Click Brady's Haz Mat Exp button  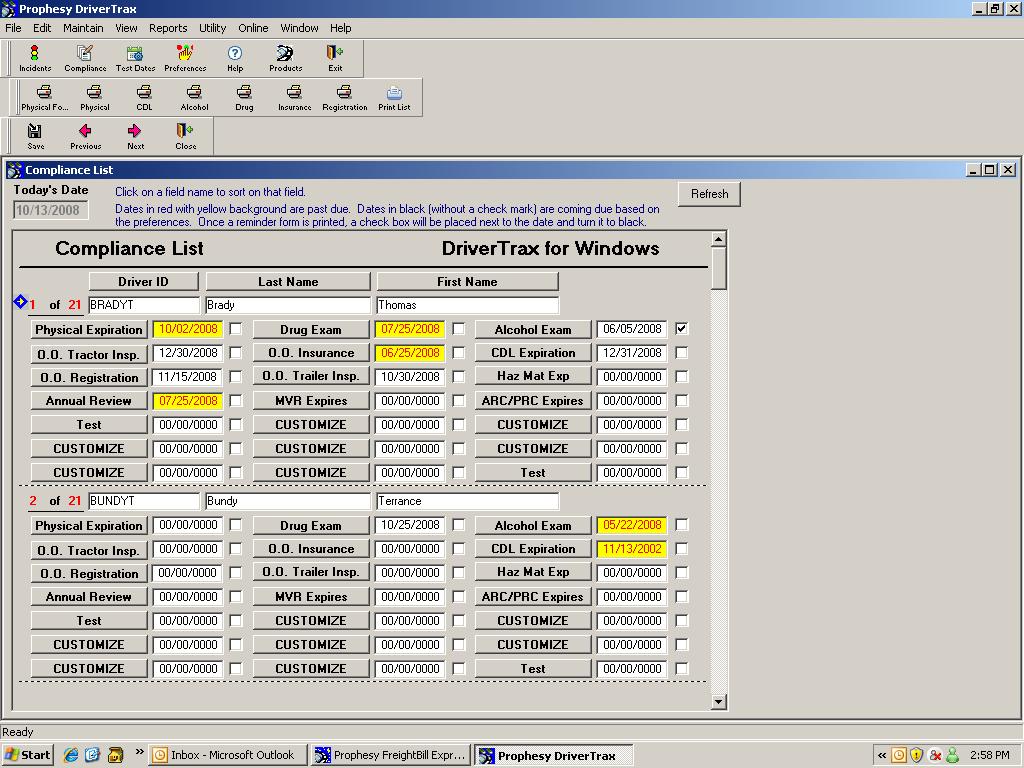(533, 376)
